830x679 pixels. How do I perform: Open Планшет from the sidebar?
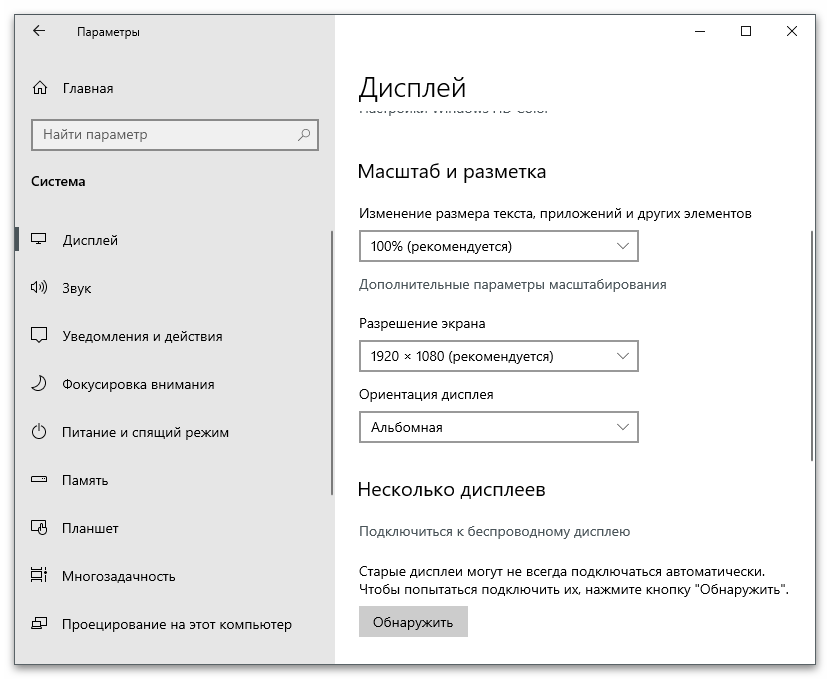[x=38, y=528]
